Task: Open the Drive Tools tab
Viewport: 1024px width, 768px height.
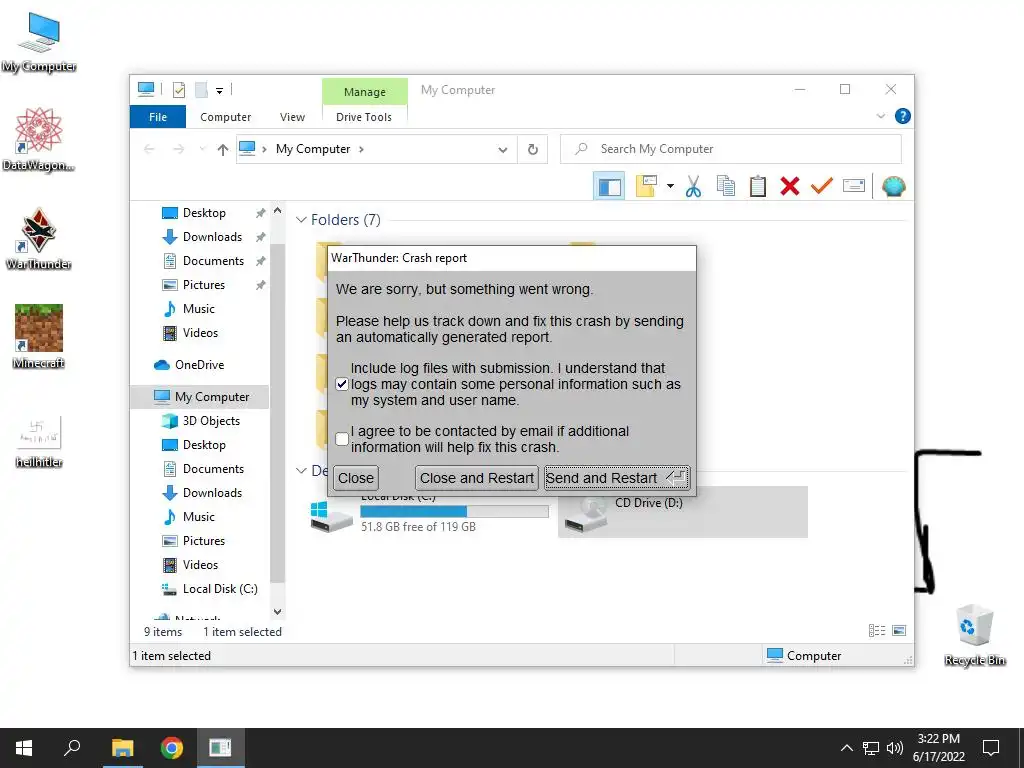Action: point(364,117)
